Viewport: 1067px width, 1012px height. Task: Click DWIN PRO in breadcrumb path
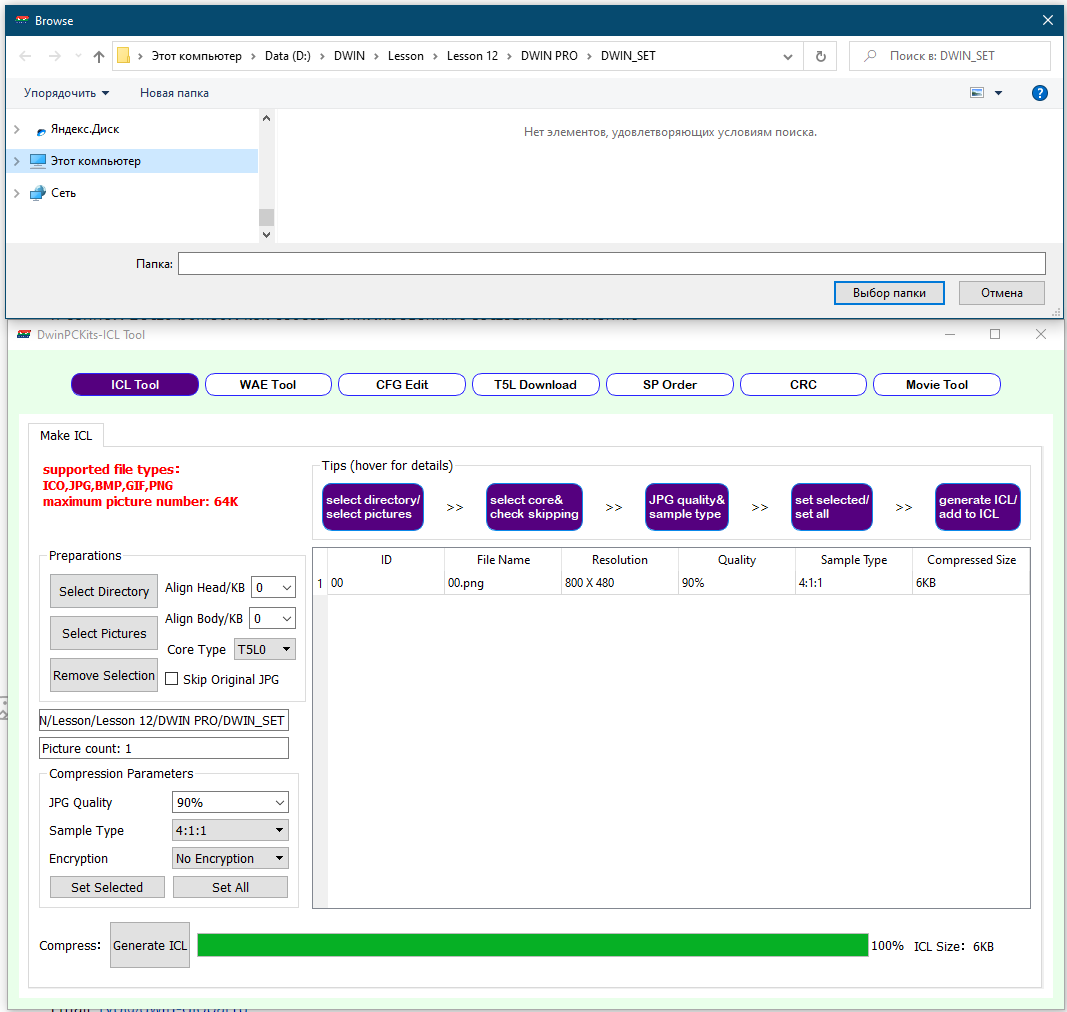[548, 56]
